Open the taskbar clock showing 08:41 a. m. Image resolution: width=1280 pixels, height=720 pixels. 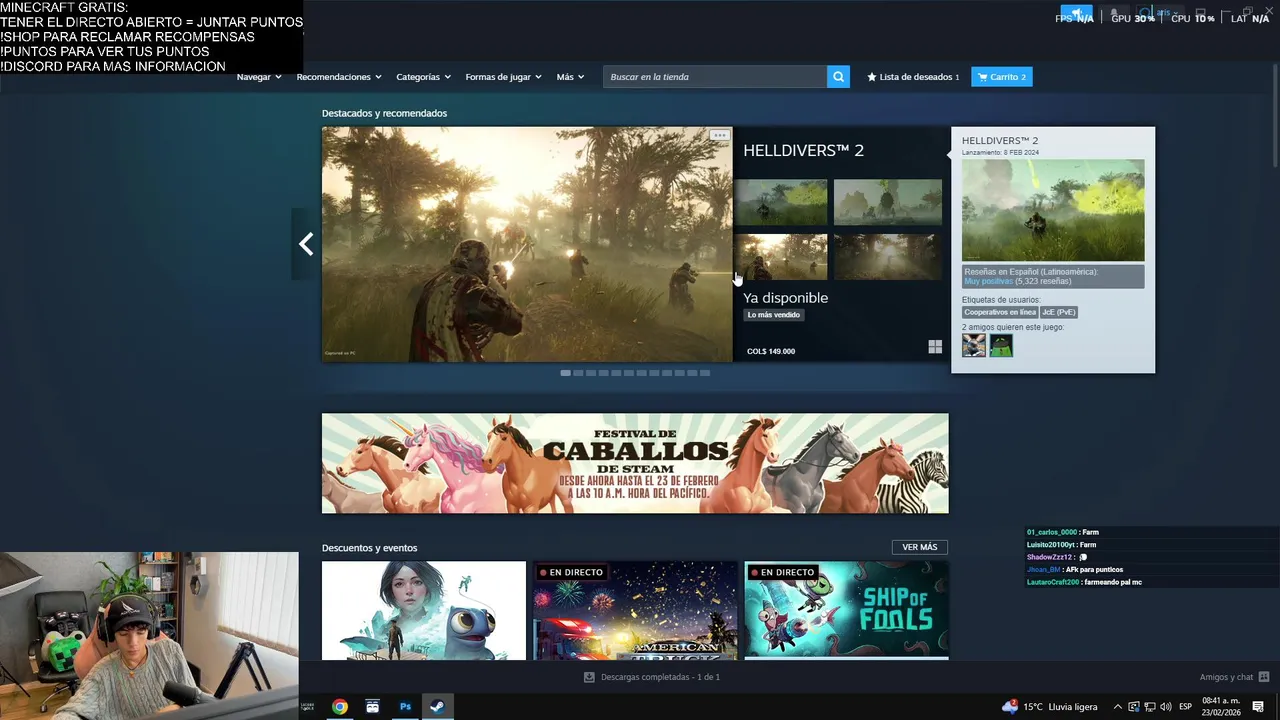(x=1221, y=706)
